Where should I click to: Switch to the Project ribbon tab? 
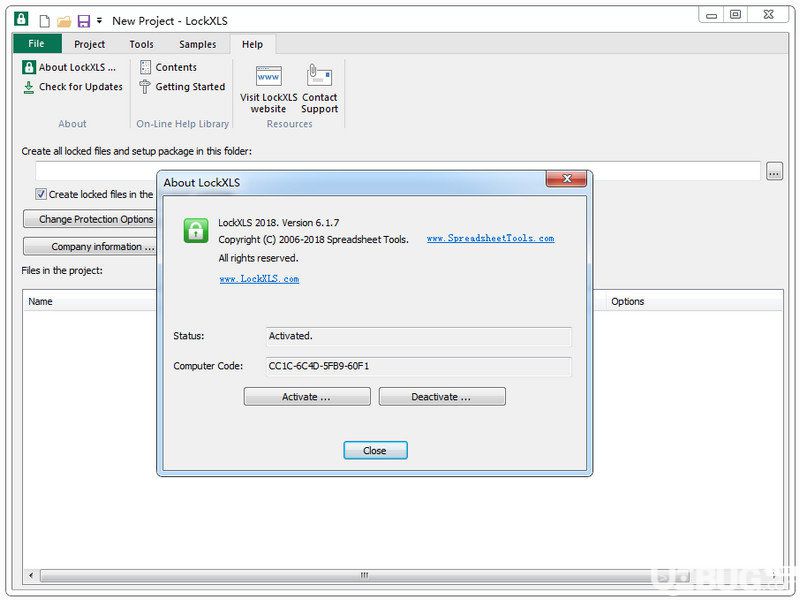pyautogui.click(x=89, y=44)
